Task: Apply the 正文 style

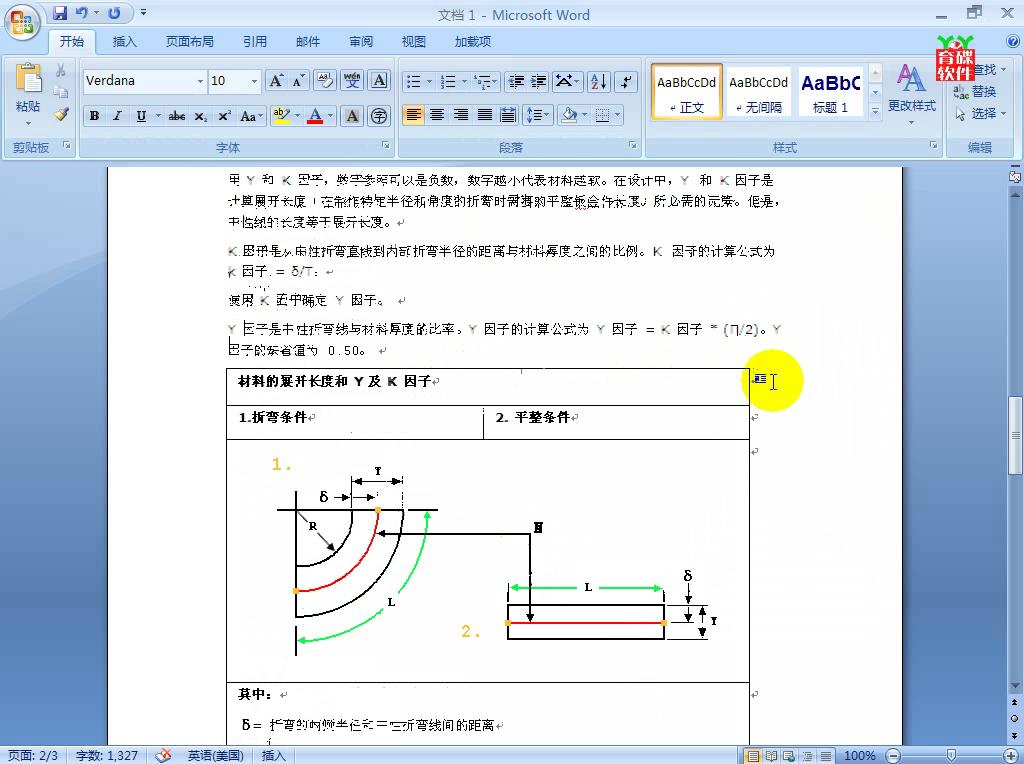Action: 686,91
